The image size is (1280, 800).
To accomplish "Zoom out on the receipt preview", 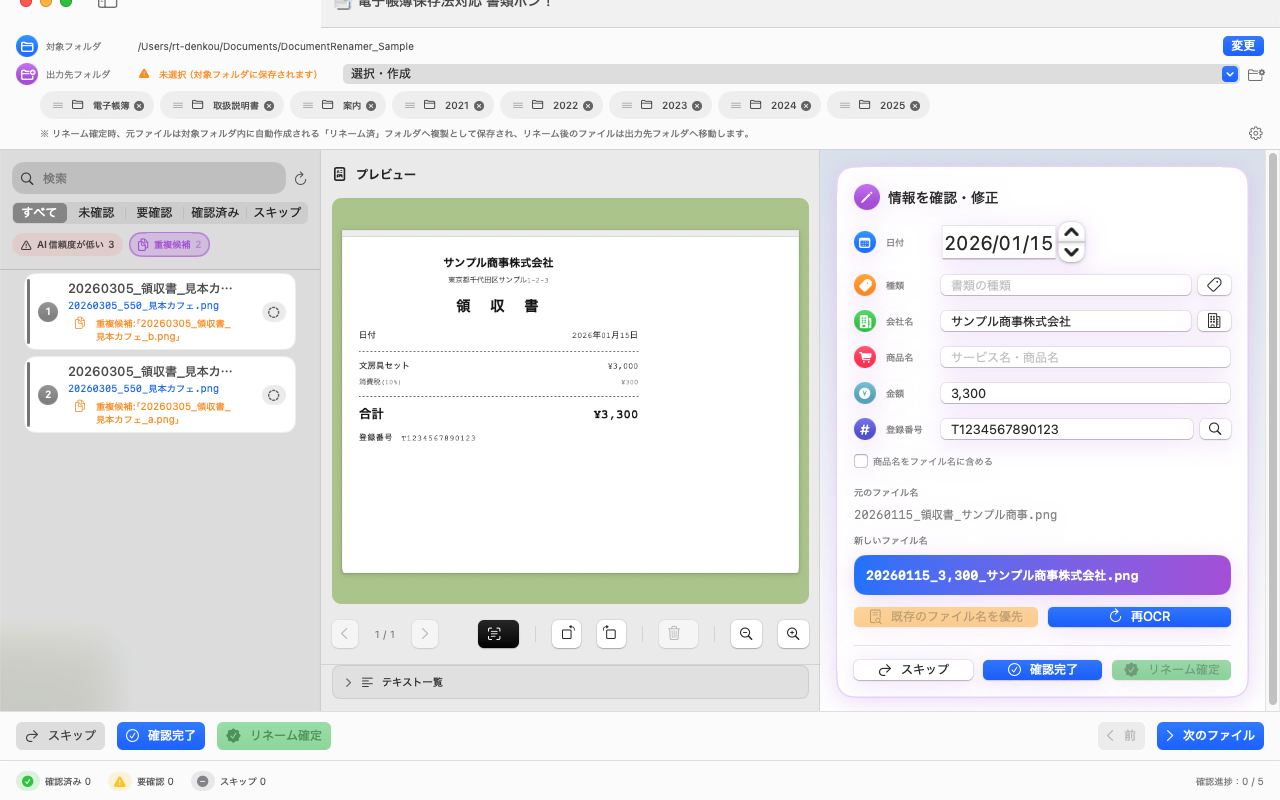I will coord(746,633).
